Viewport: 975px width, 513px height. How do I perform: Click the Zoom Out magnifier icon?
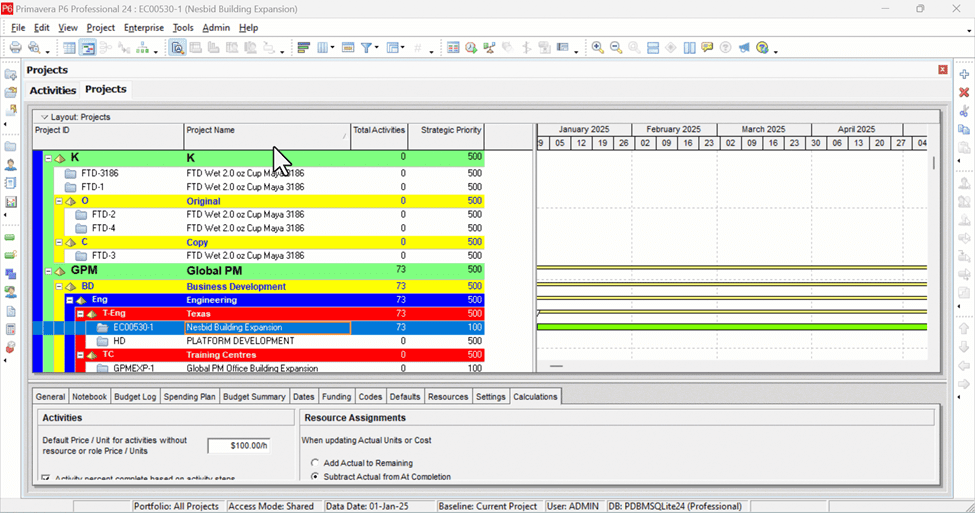click(616, 48)
